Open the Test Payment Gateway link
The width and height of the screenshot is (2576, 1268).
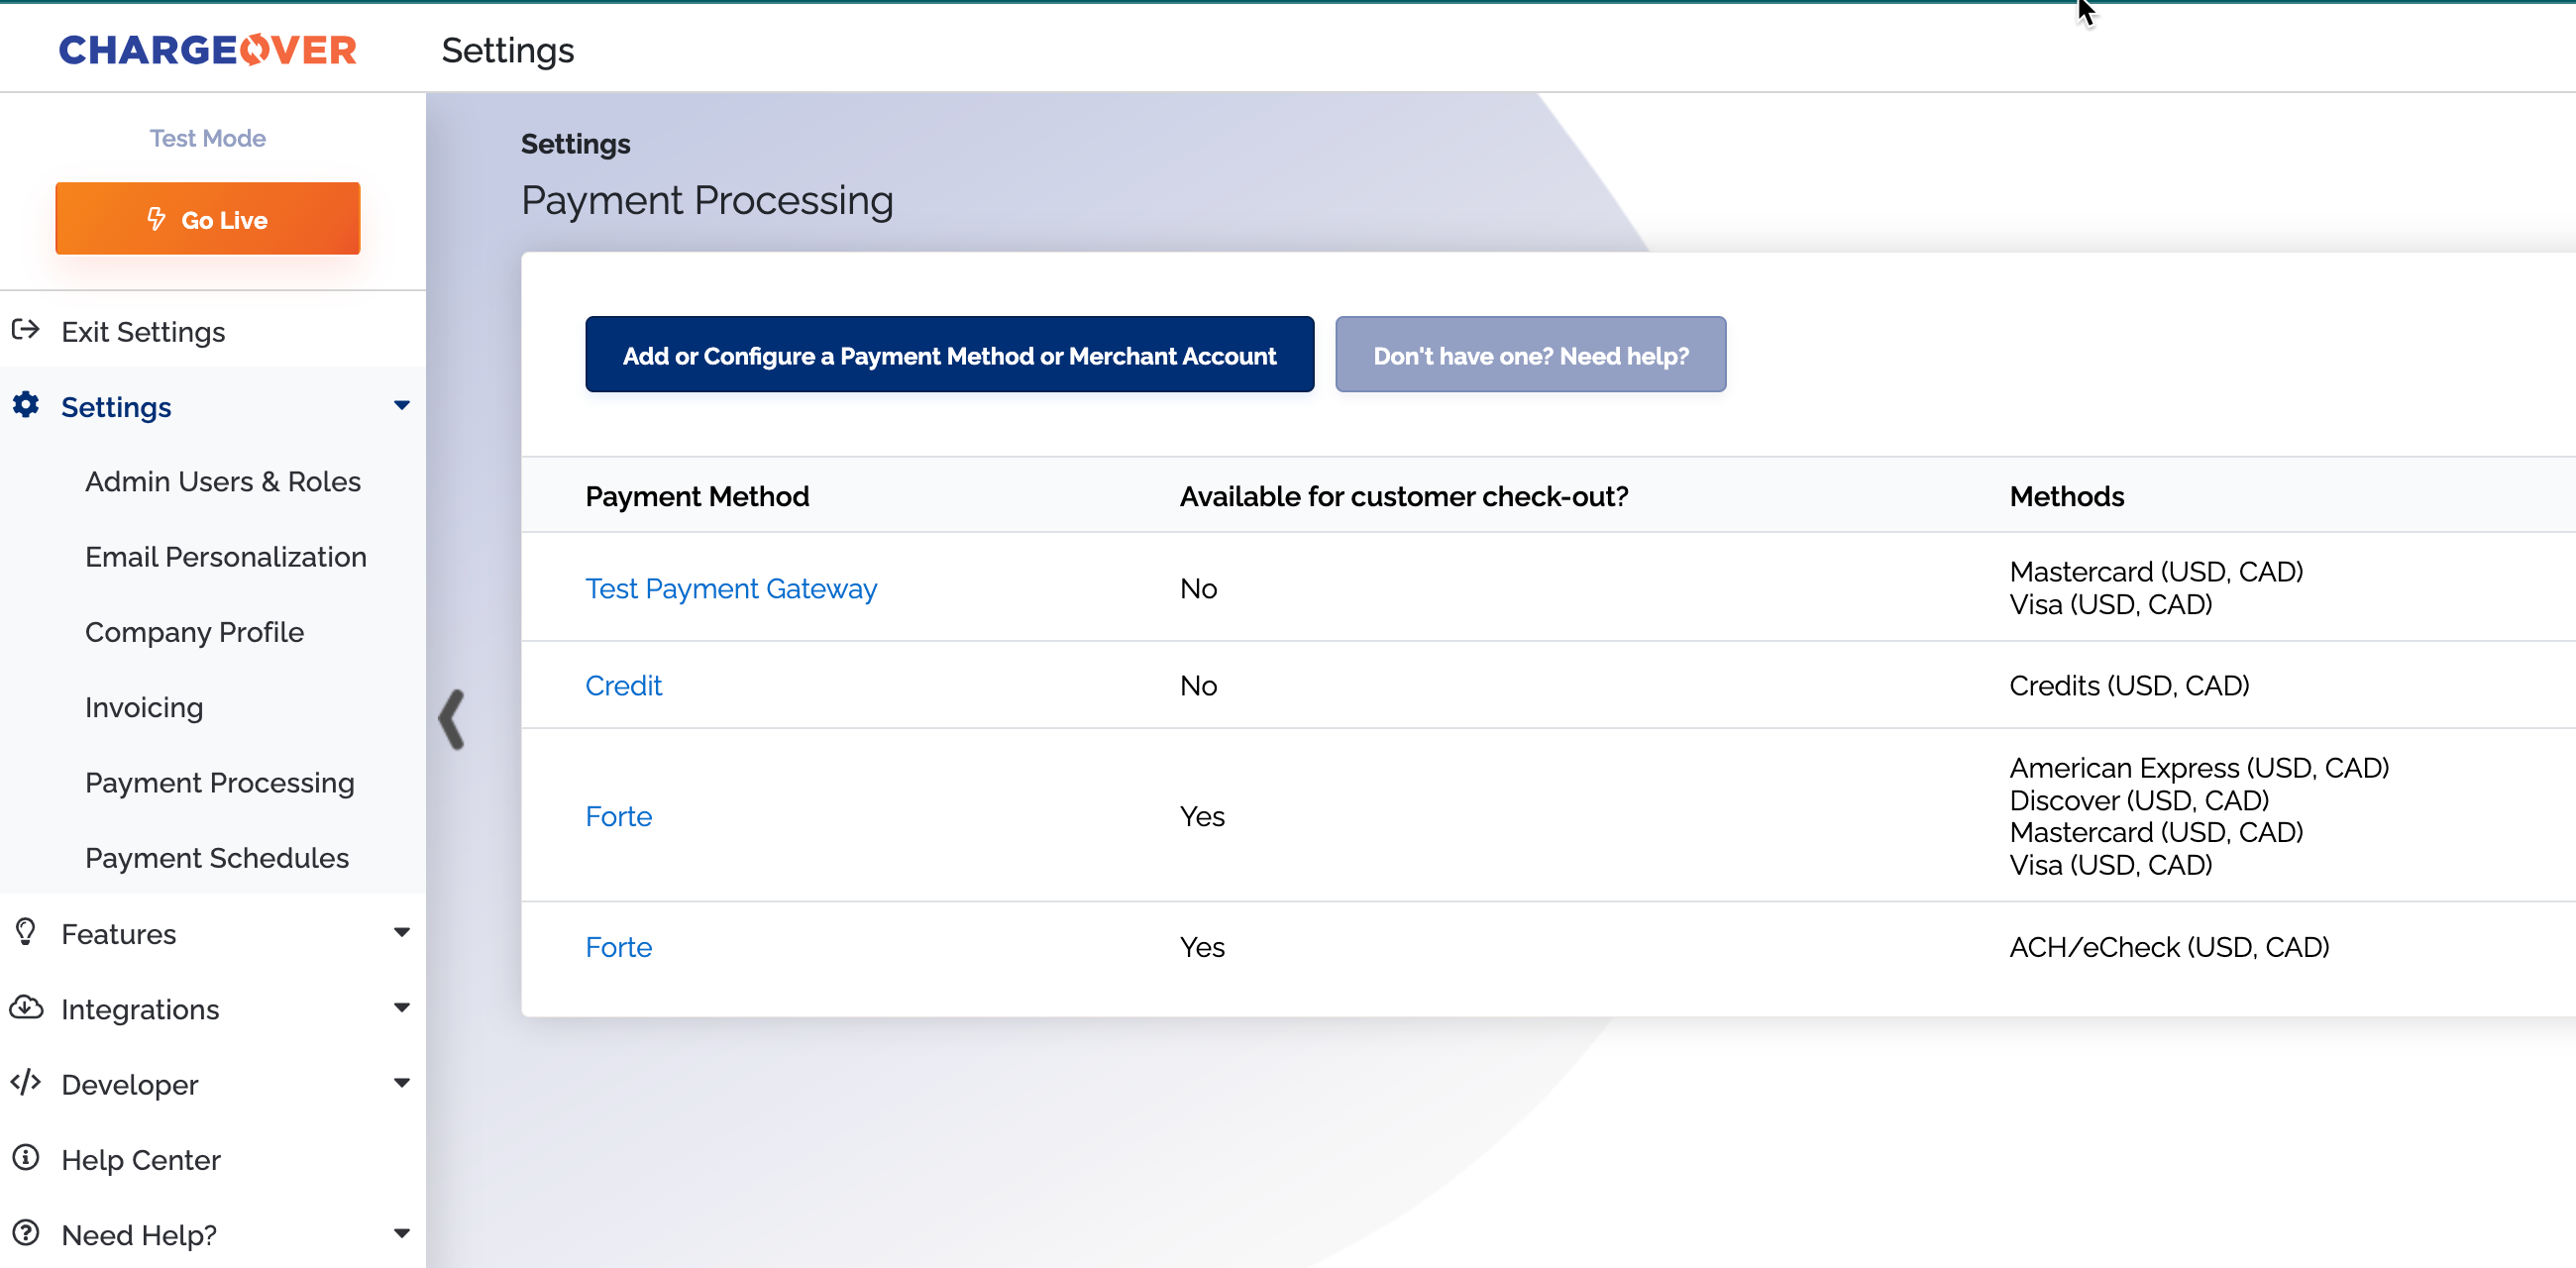coord(730,589)
